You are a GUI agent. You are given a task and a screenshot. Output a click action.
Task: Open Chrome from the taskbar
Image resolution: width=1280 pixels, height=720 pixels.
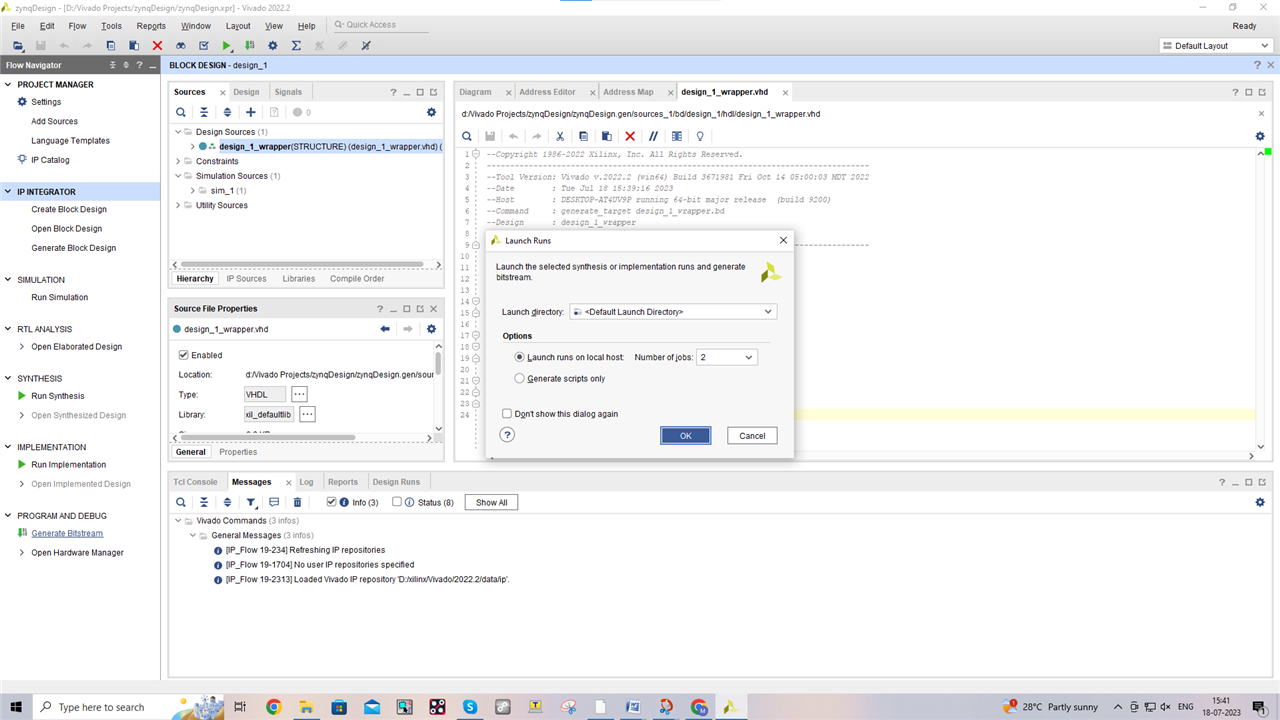[273, 707]
